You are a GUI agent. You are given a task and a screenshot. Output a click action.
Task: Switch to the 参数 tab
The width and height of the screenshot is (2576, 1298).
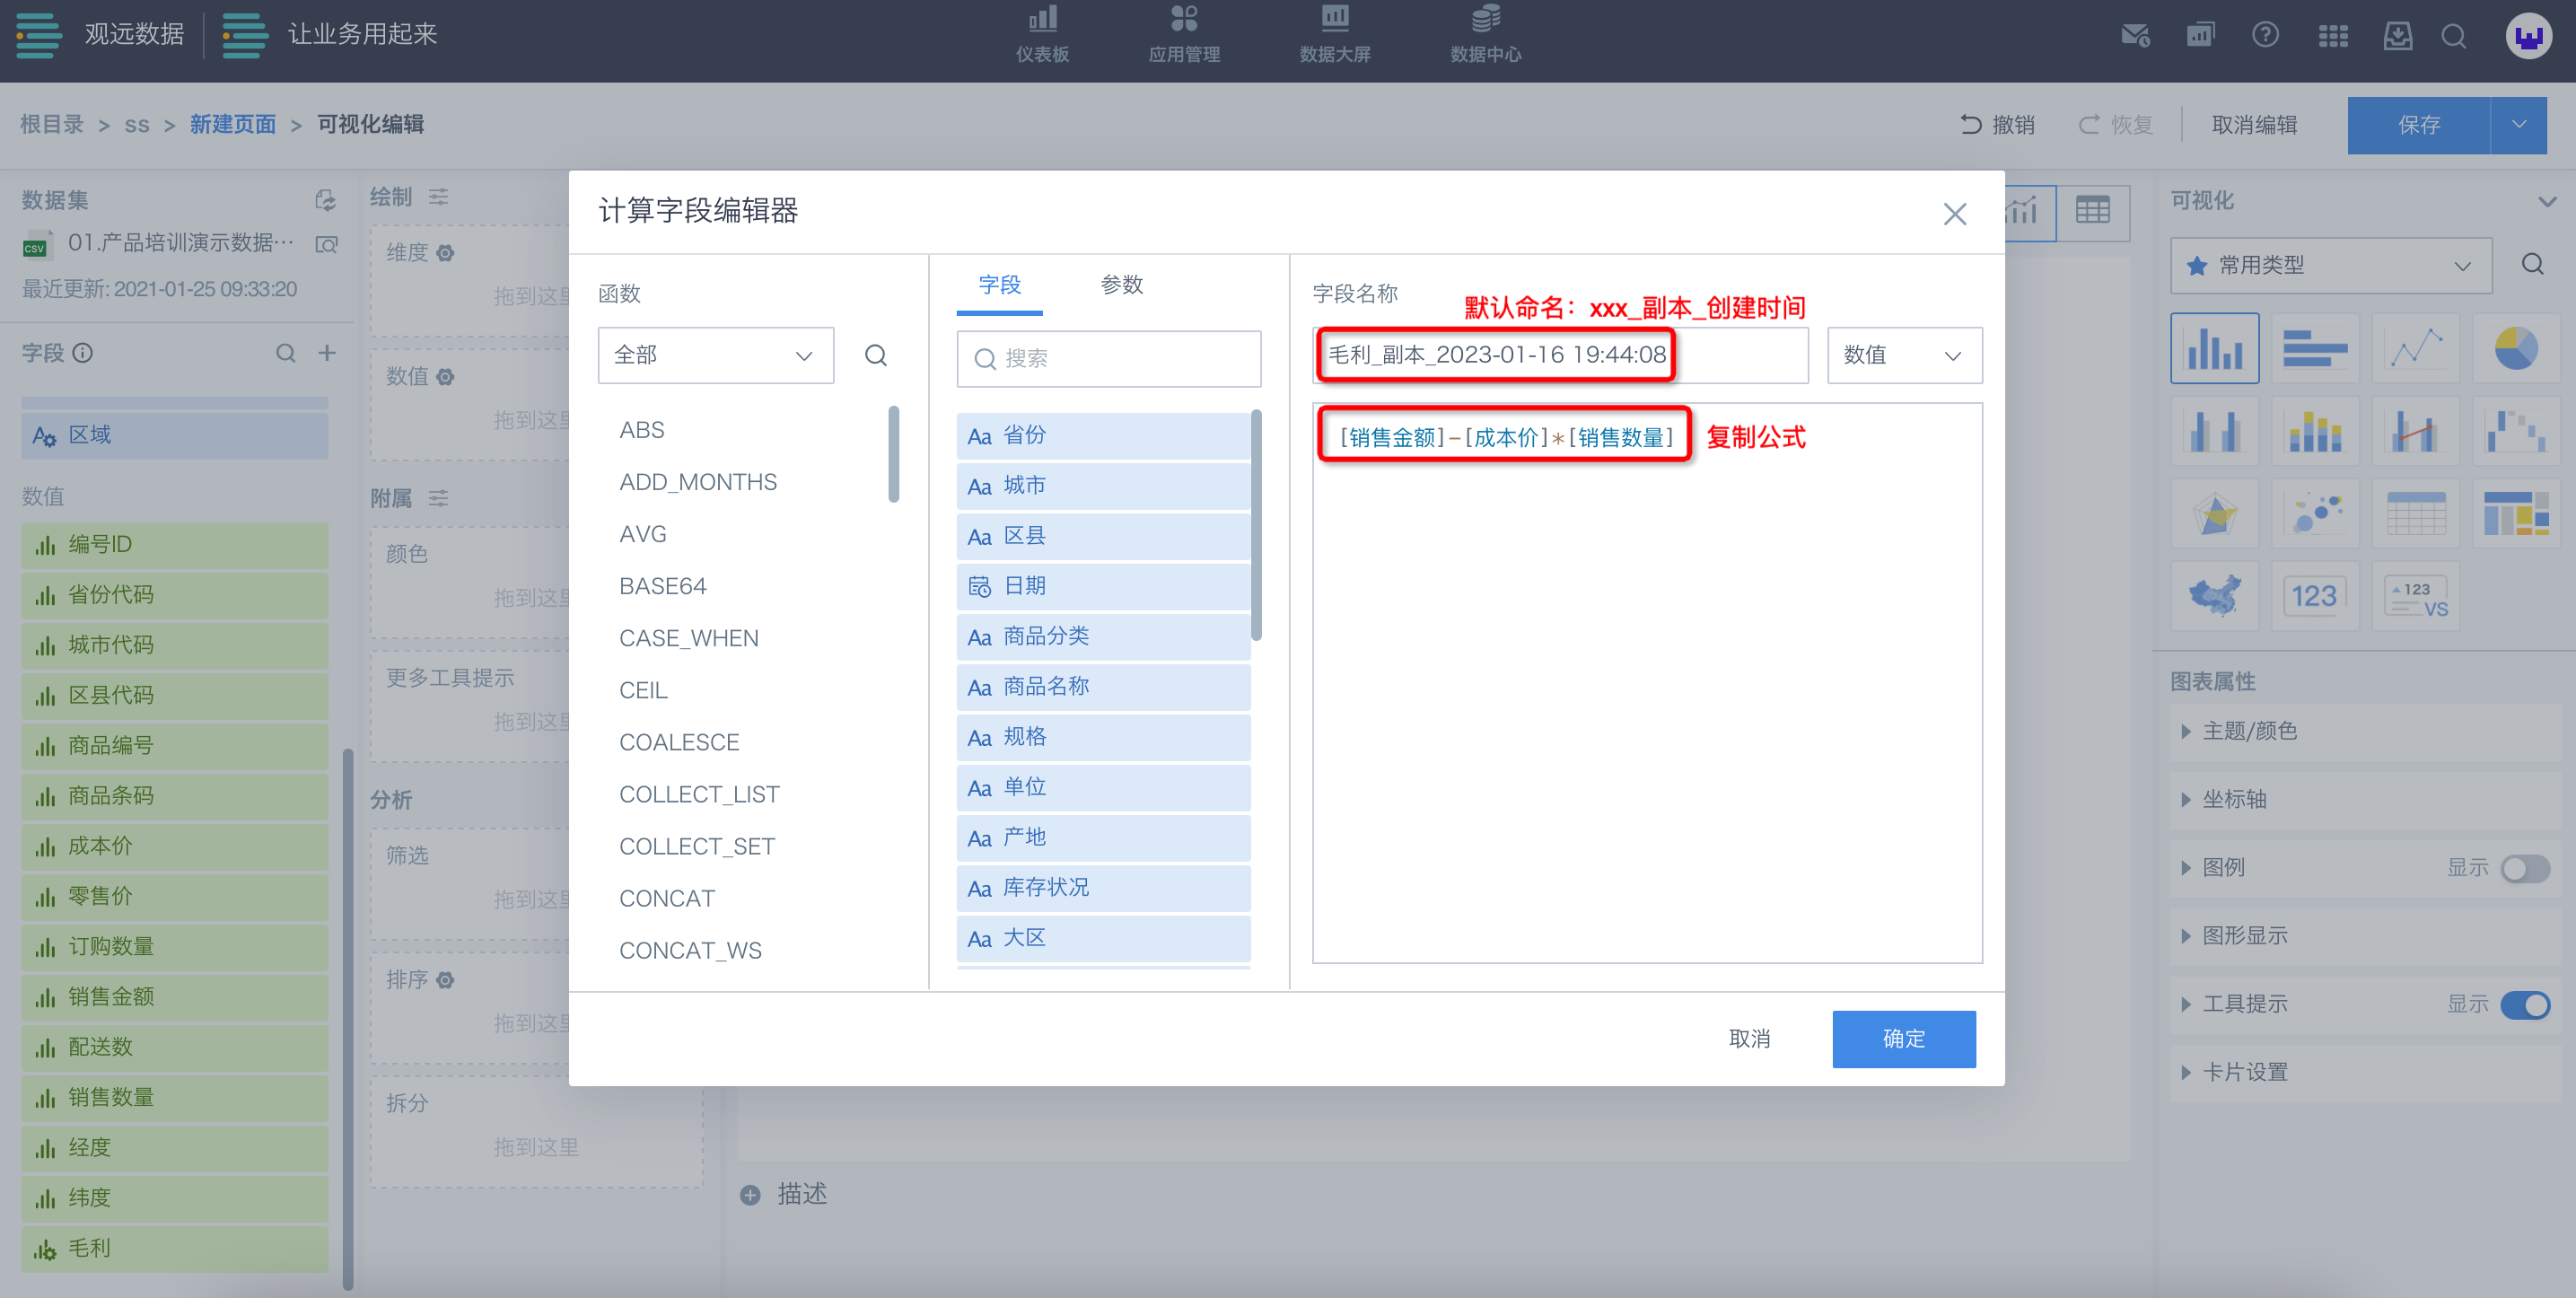[x=1121, y=285]
